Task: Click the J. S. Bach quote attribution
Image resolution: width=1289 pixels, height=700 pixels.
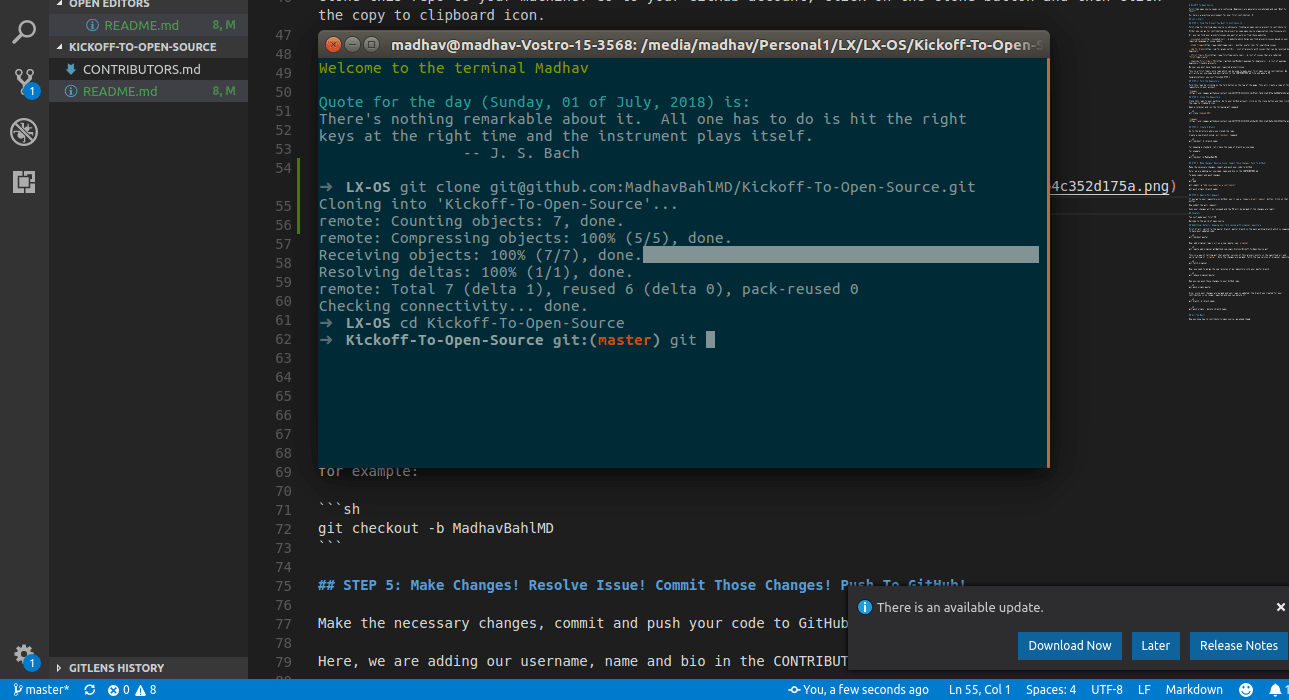Action: coord(522,153)
